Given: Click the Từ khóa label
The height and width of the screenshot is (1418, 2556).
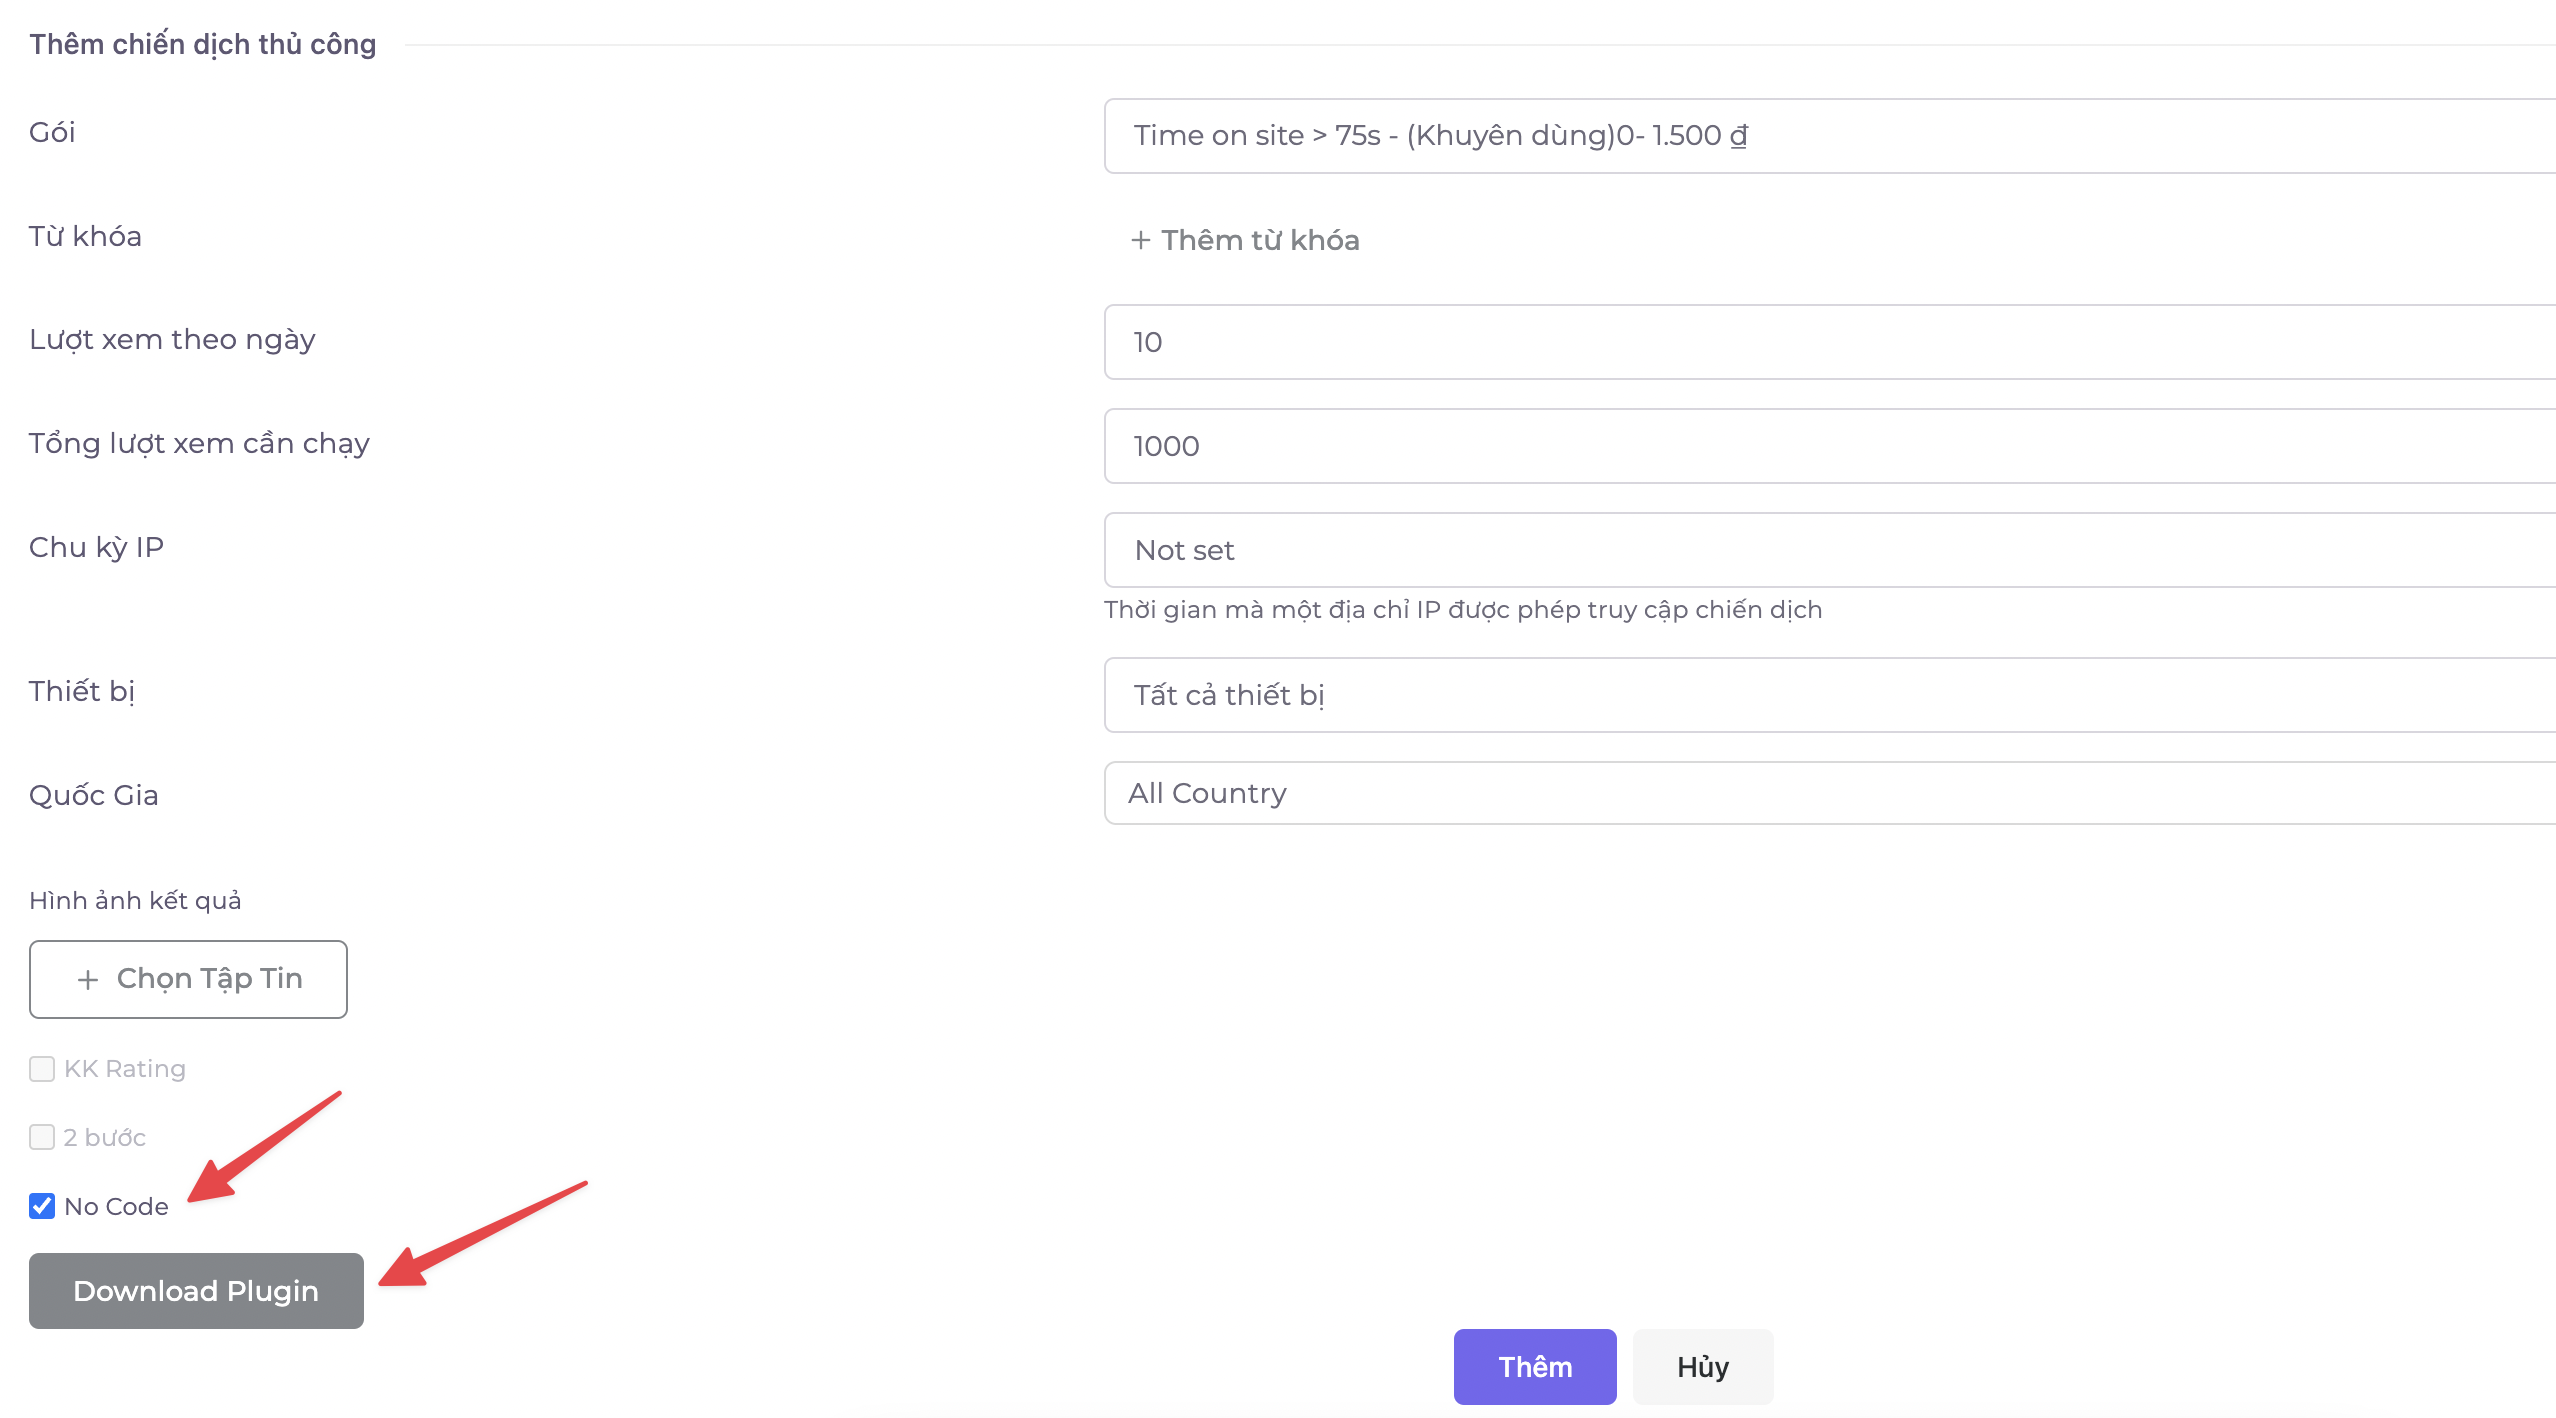Looking at the screenshot, I should 85,237.
